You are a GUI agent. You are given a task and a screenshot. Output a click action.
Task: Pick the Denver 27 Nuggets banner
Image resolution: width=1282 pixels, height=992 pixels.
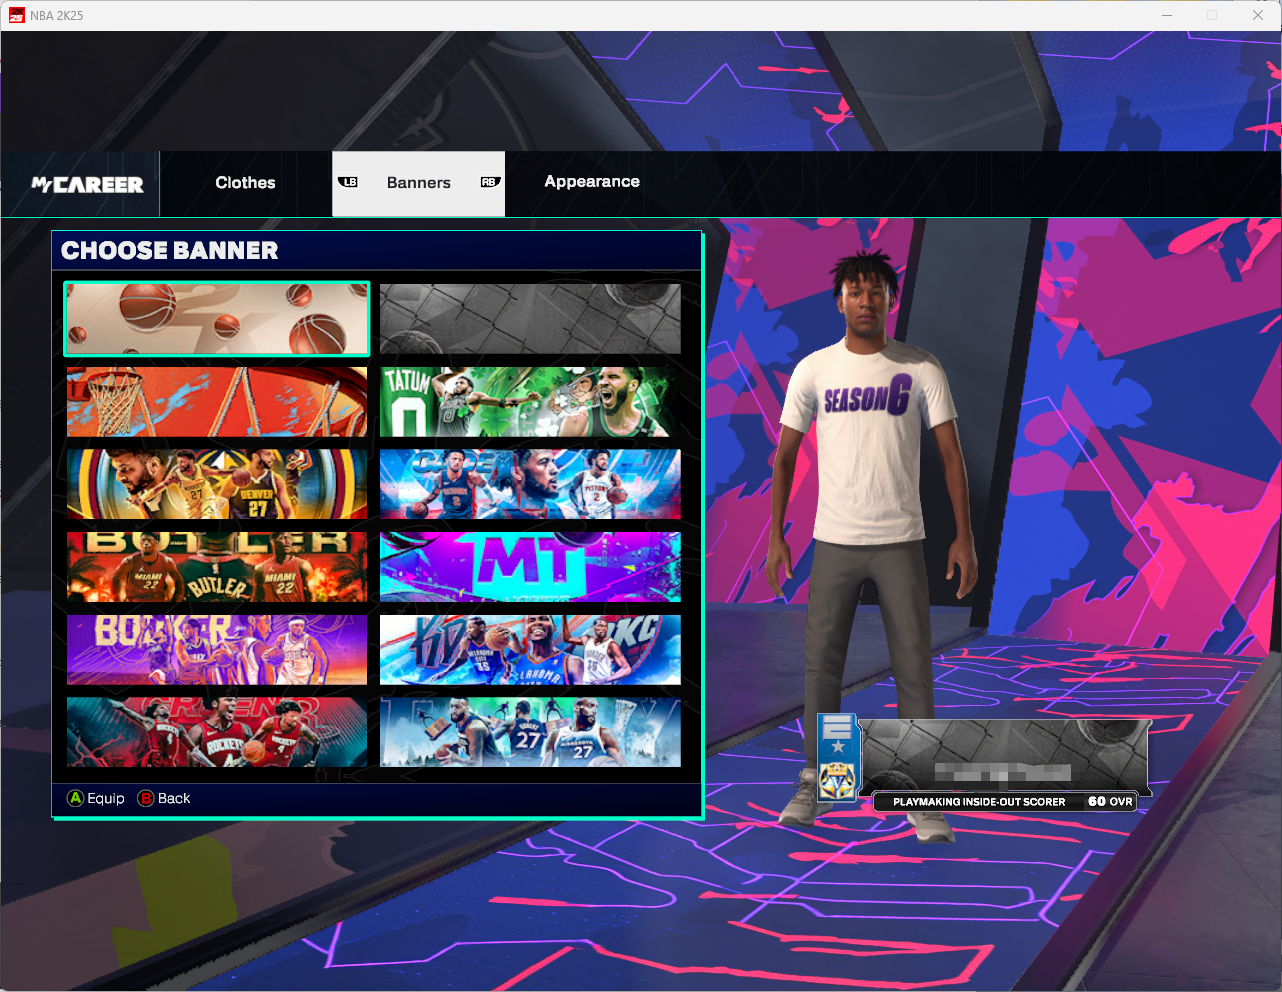coord(217,484)
